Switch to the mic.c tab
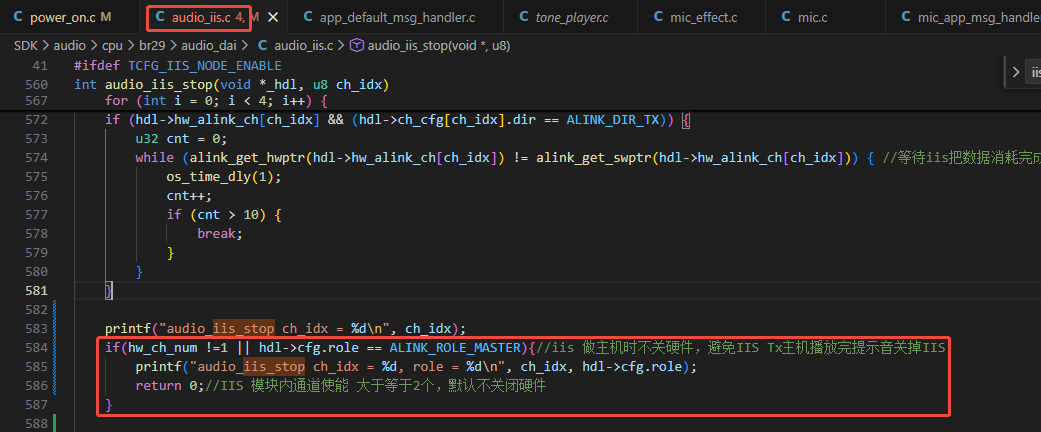1041x432 pixels. click(813, 18)
